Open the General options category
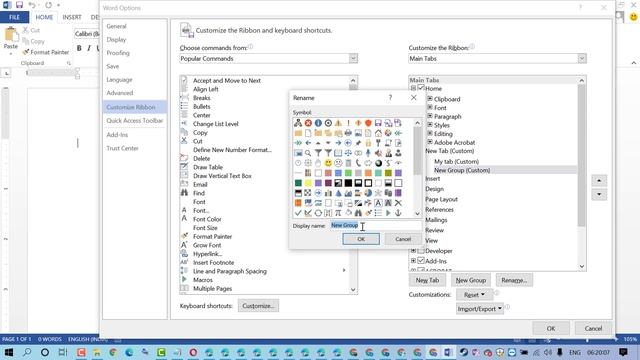This screenshot has height=360, width=640. (116, 26)
